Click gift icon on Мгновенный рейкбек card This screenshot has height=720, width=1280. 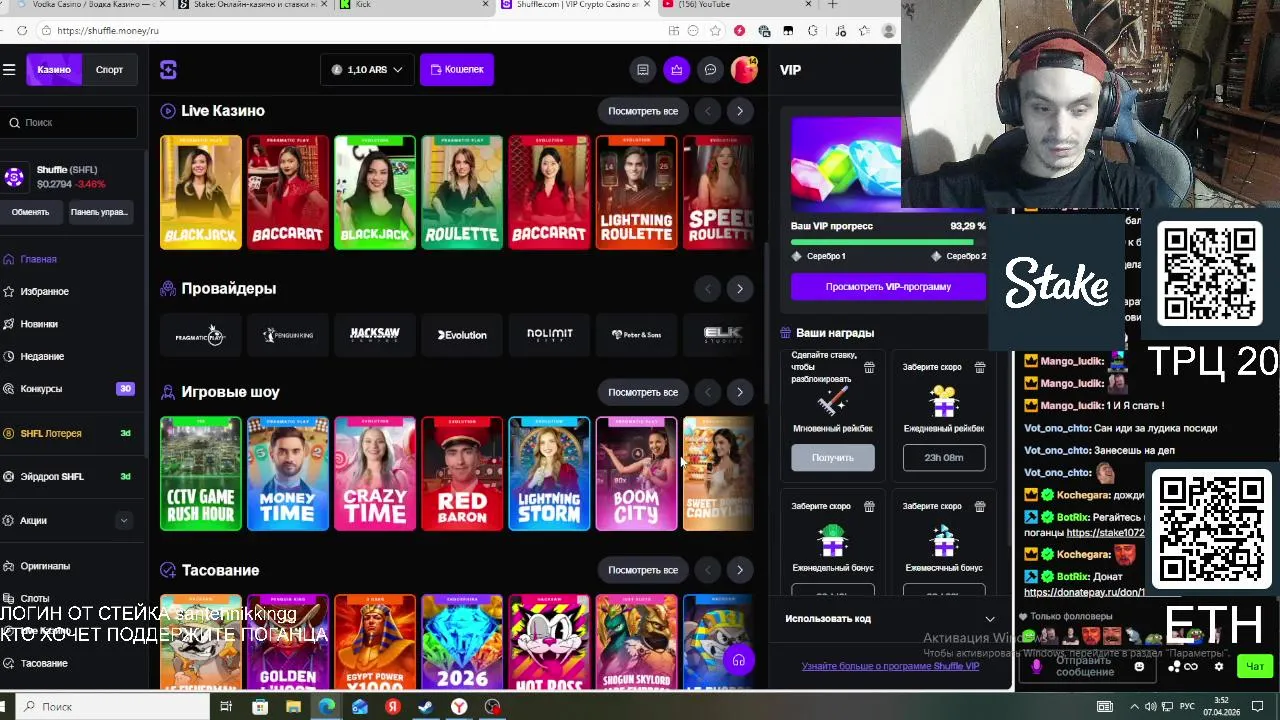(869, 368)
